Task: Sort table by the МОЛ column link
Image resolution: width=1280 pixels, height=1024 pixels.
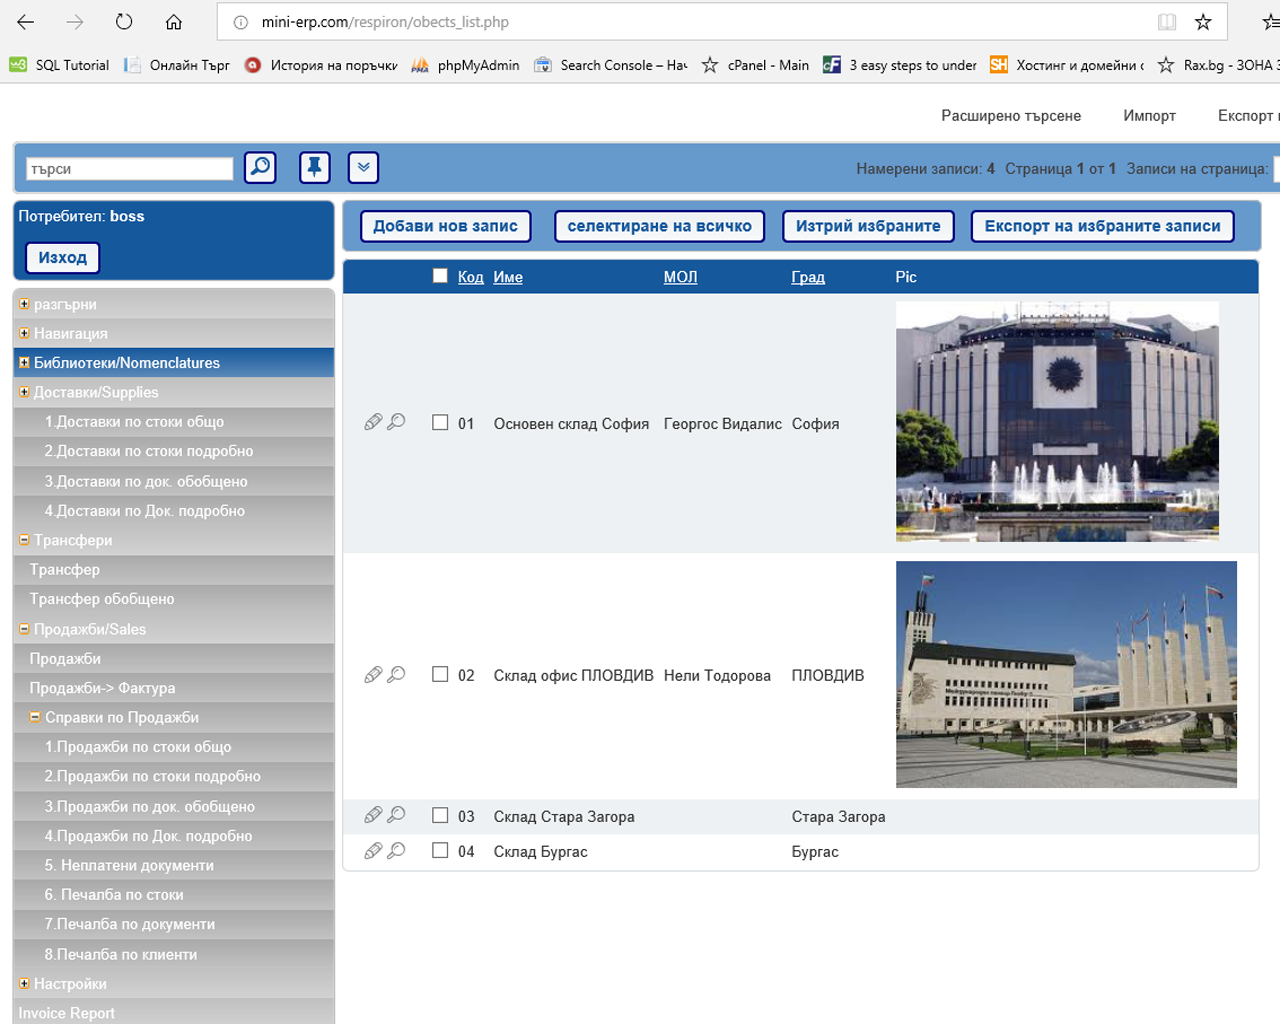Action: [x=680, y=277]
